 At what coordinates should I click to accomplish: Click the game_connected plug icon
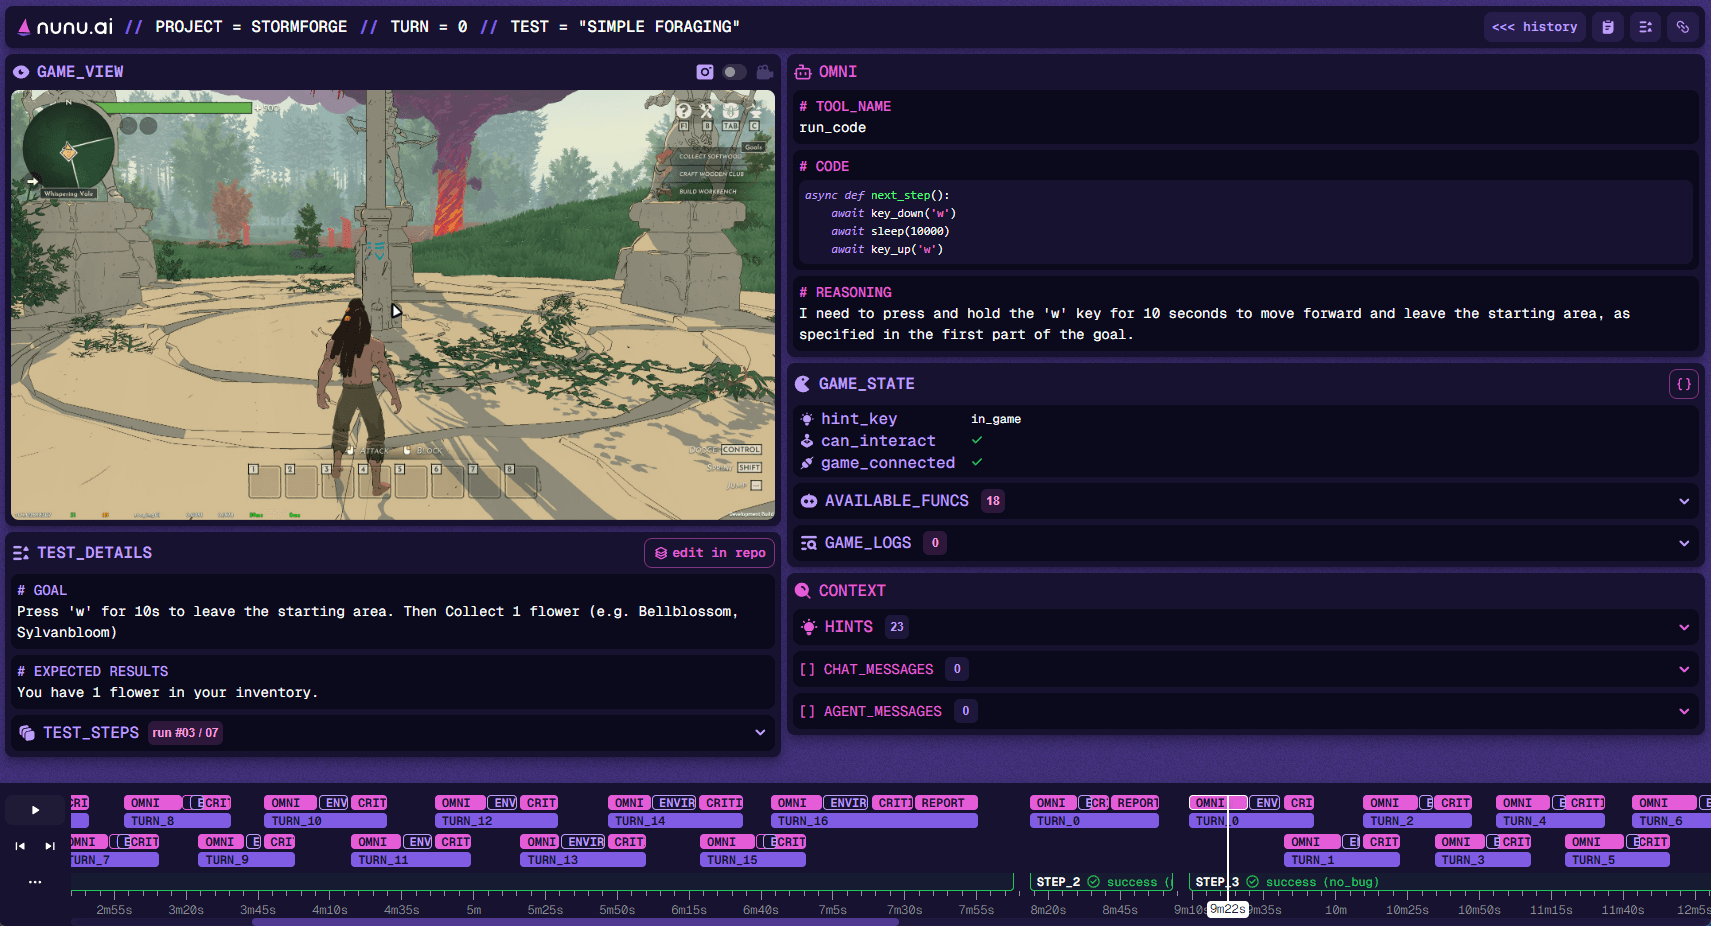pos(807,463)
